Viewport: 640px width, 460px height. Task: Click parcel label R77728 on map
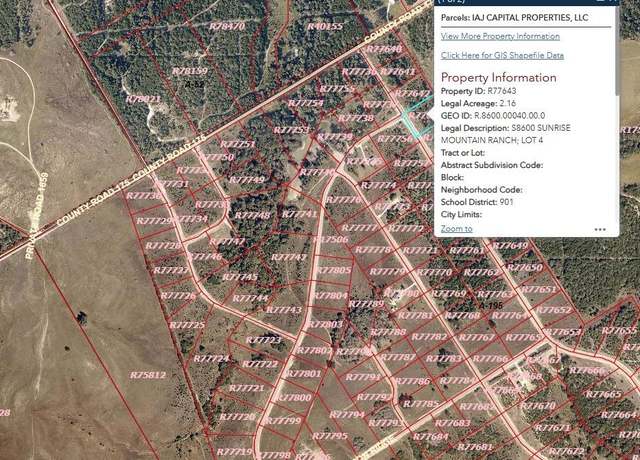[163, 246]
